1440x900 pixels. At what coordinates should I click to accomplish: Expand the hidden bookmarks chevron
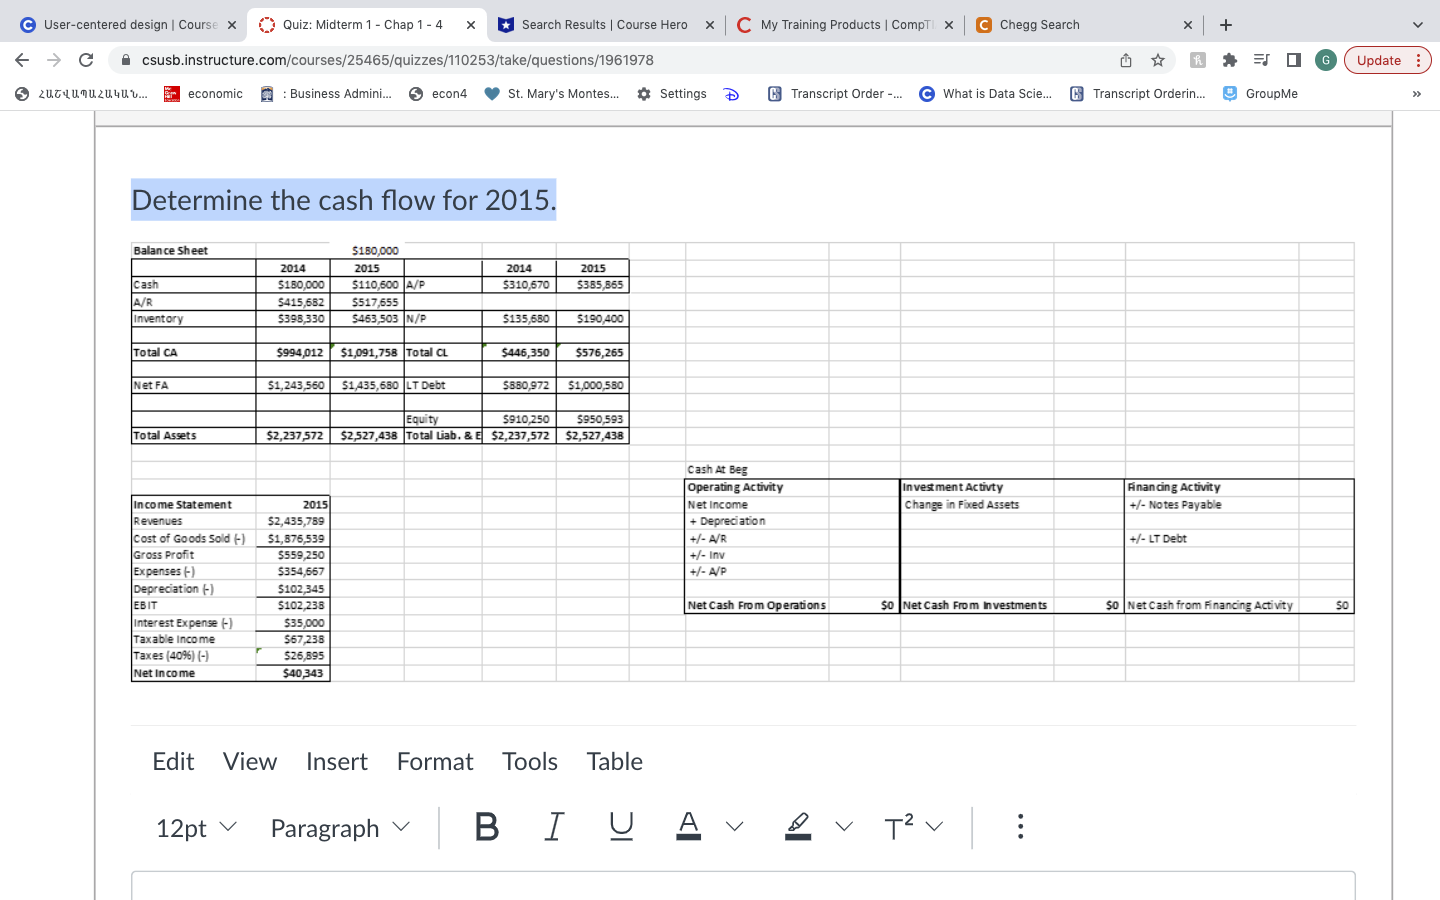pyautogui.click(x=1416, y=93)
